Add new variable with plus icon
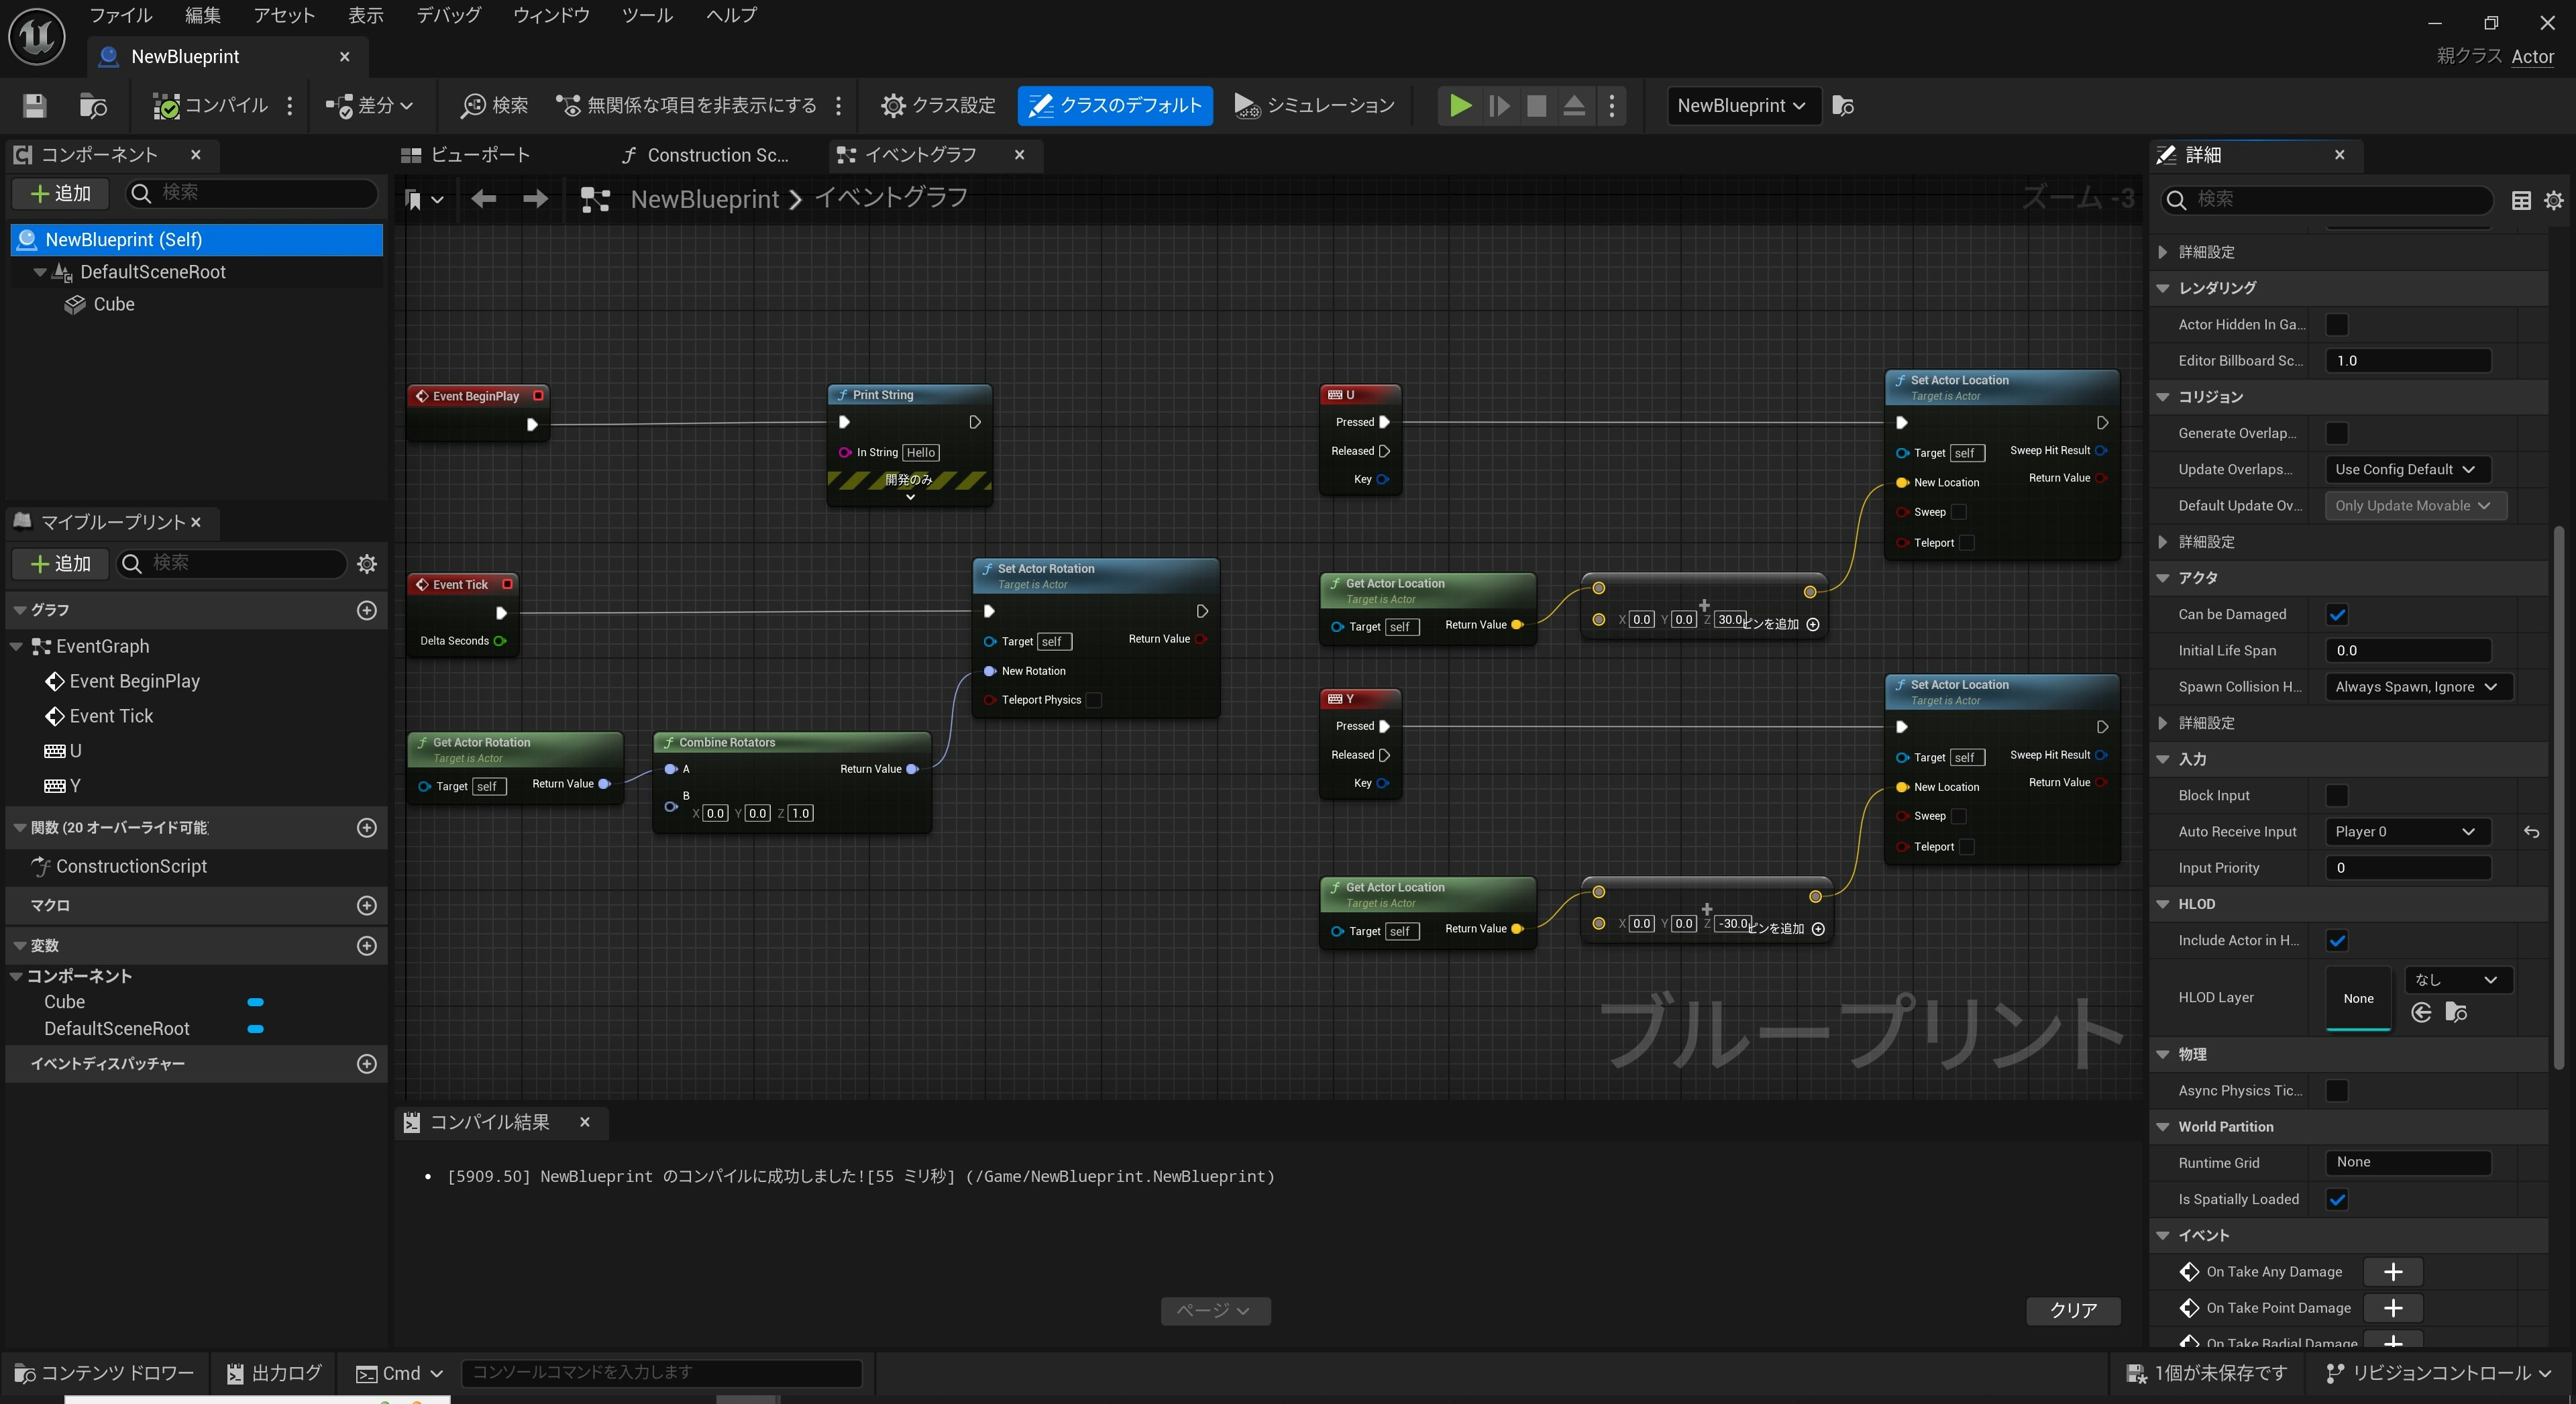 [x=367, y=946]
